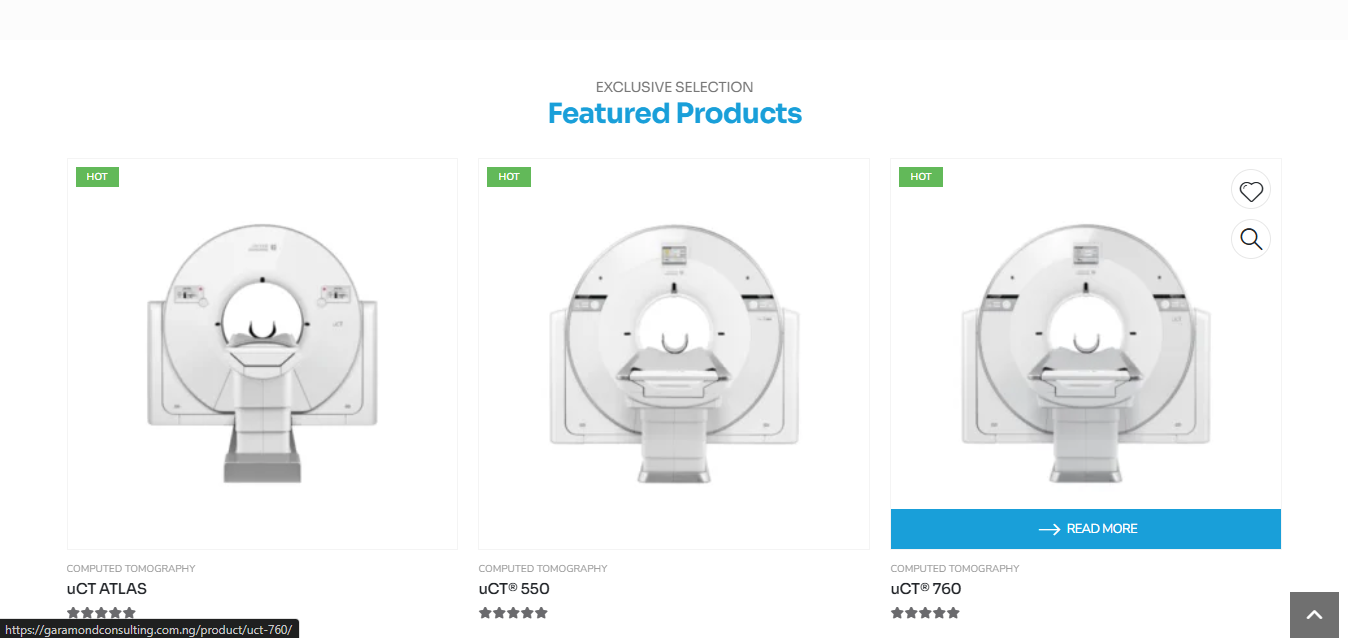
Task: Click HOT badge on uCT 550 card
Action: (x=509, y=177)
